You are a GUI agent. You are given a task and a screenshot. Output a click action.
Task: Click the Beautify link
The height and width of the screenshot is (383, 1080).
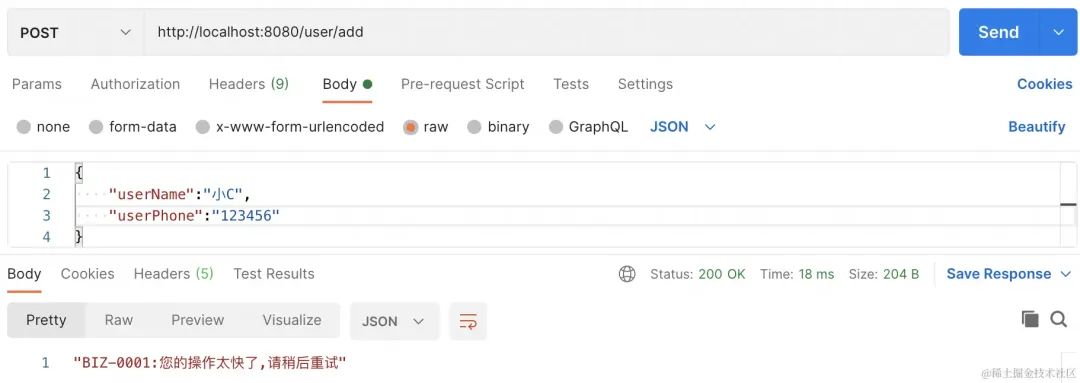point(1037,127)
